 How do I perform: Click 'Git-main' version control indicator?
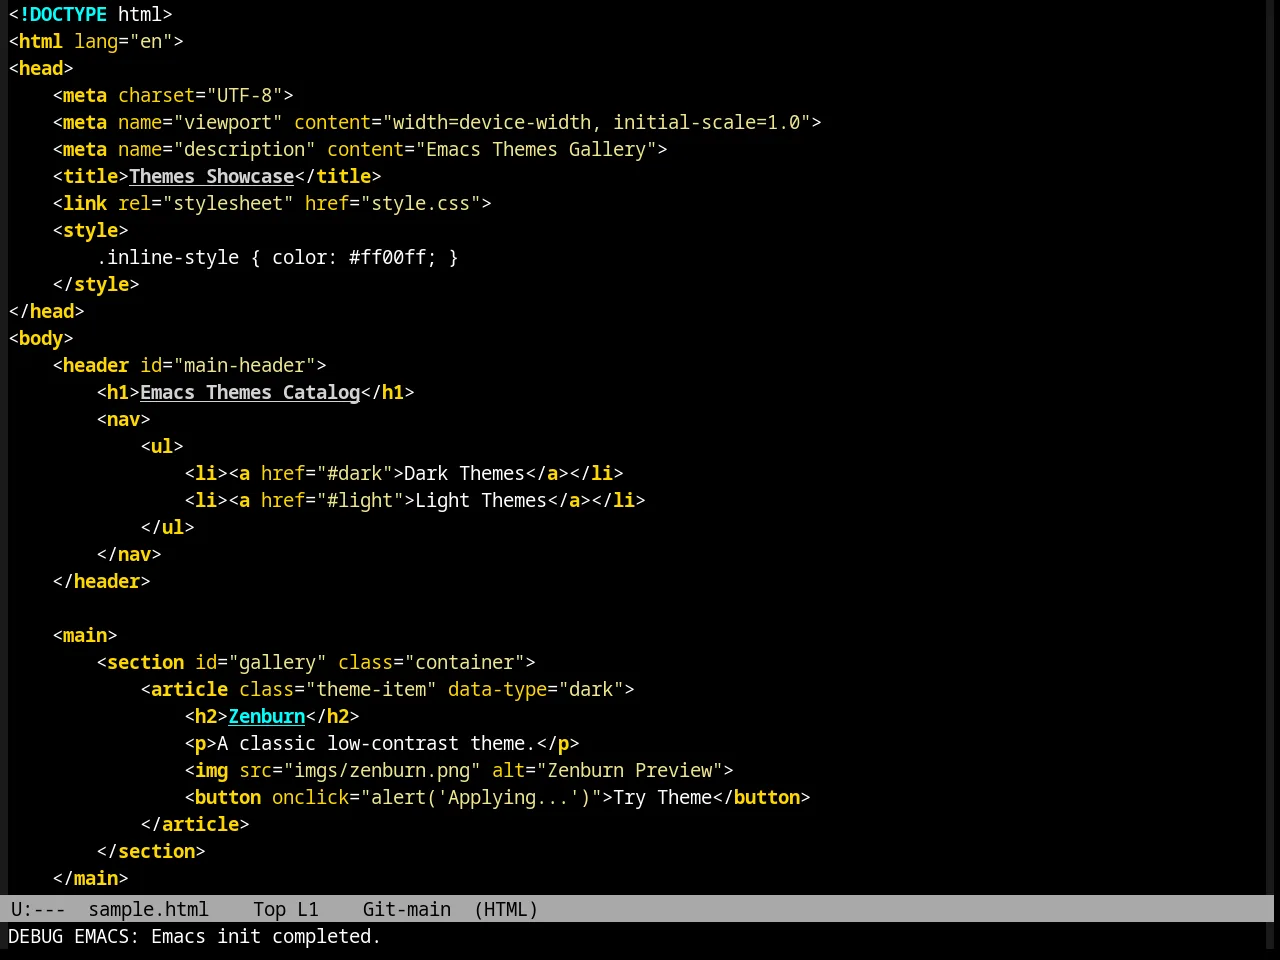pos(407,909)
